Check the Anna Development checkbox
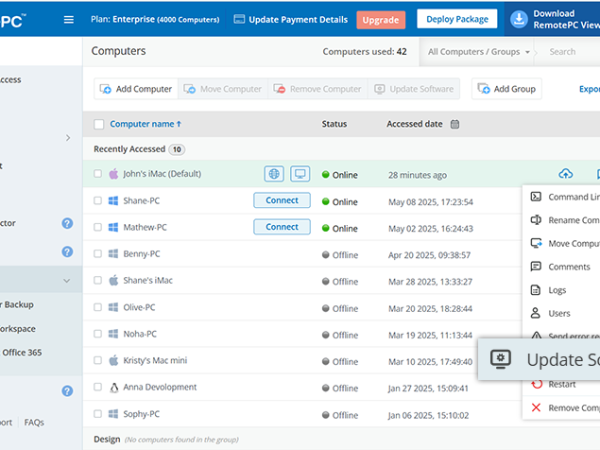 (x=98, y=387)
